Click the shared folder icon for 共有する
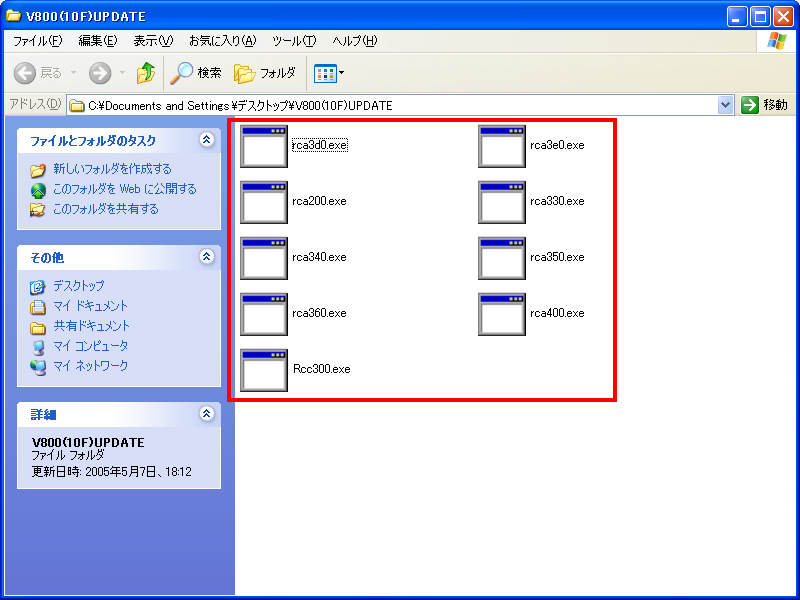Viewport: 800px width, 600px height. click(x=37, y=210)
